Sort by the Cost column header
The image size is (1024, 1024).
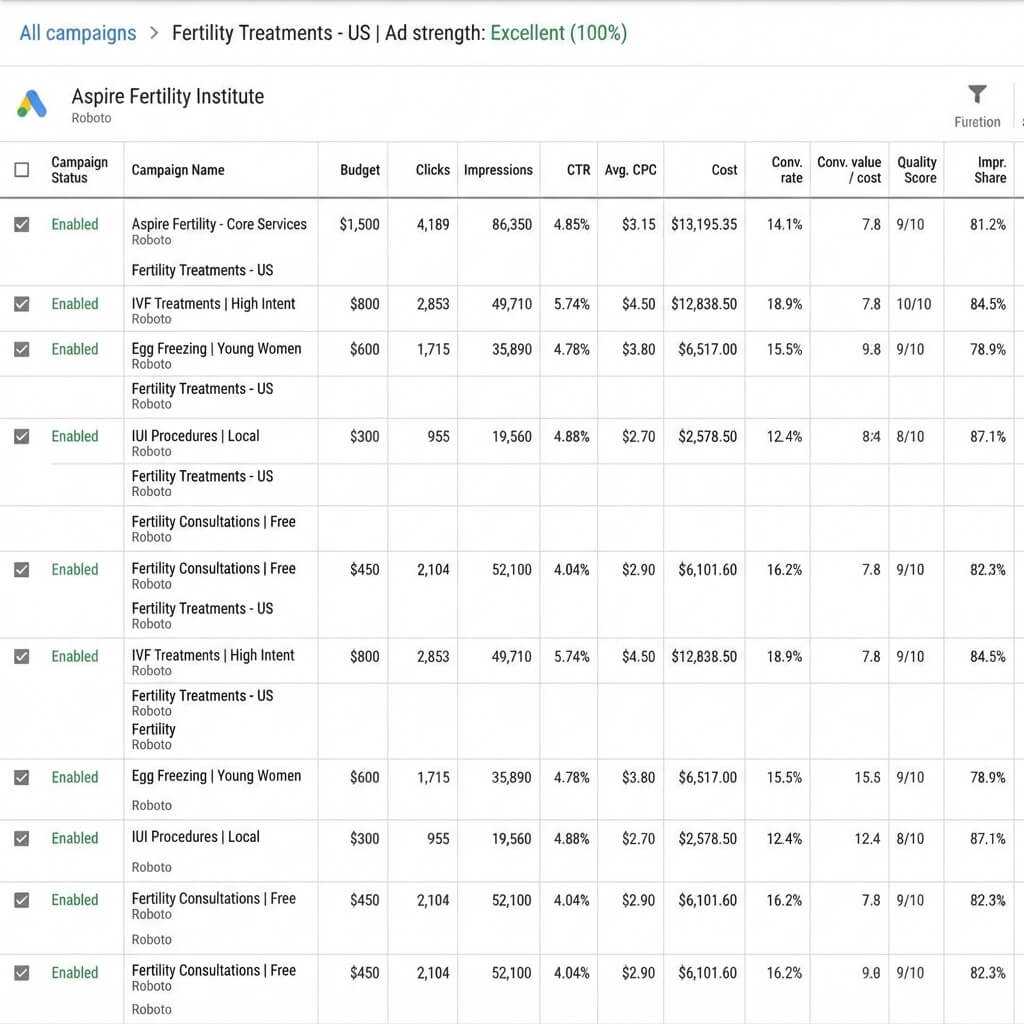(724, 170)
